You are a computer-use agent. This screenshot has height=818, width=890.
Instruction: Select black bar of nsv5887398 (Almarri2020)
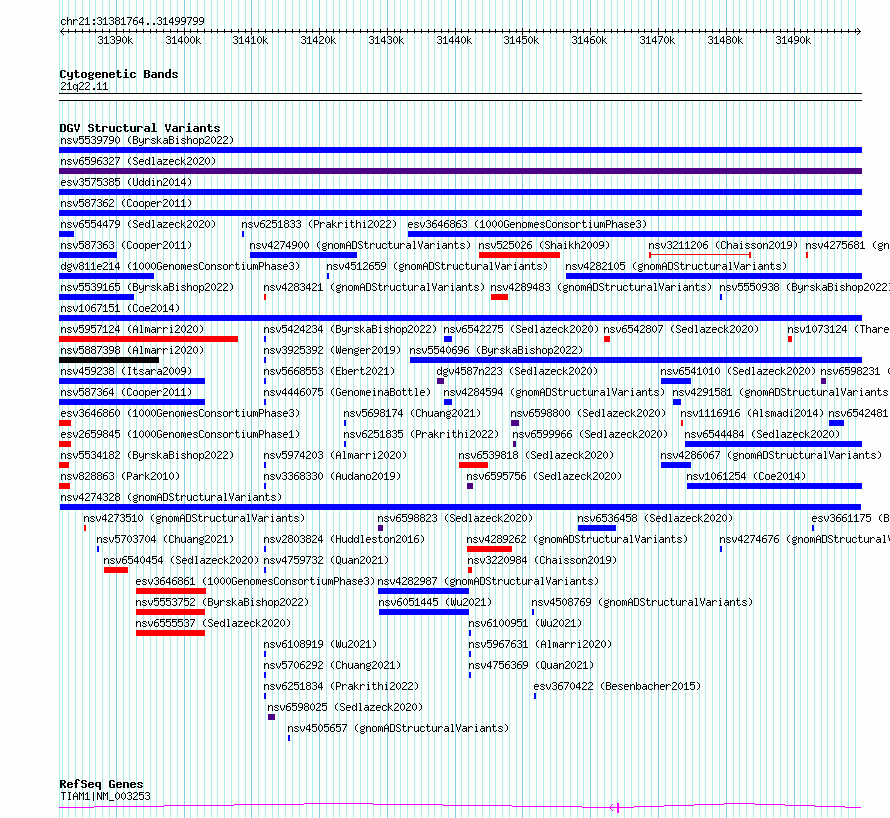pos(109,360)
